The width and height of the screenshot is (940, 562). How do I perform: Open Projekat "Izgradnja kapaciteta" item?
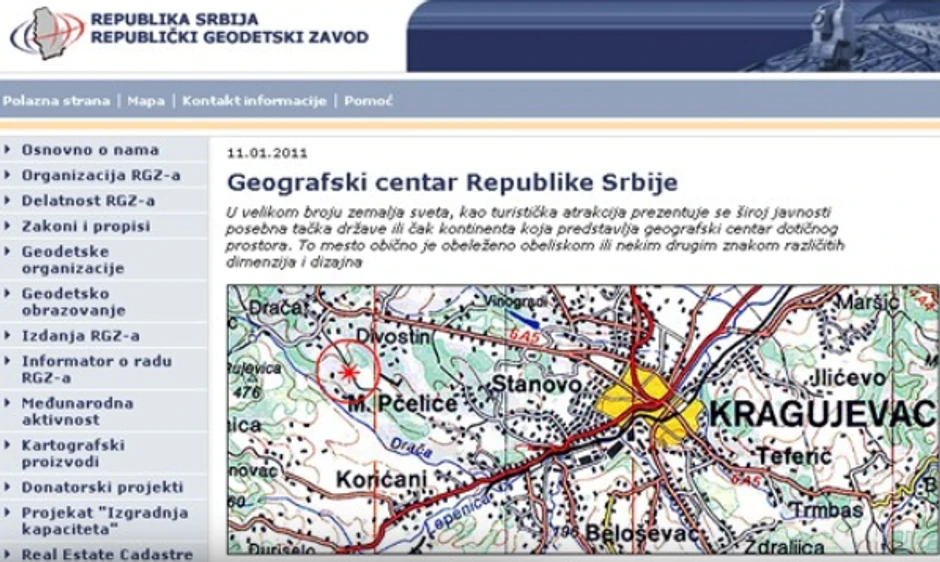(x=105, y=521)
